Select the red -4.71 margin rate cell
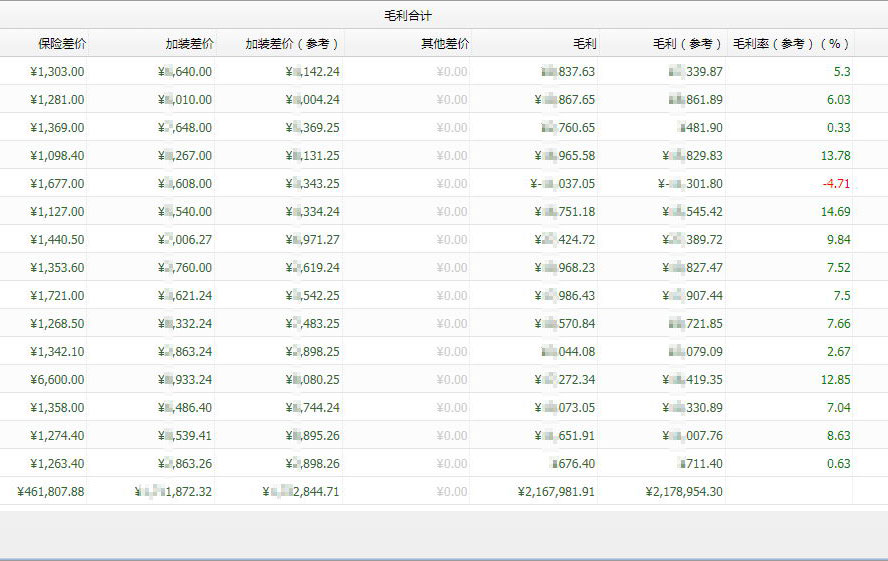 click(835, 184)
